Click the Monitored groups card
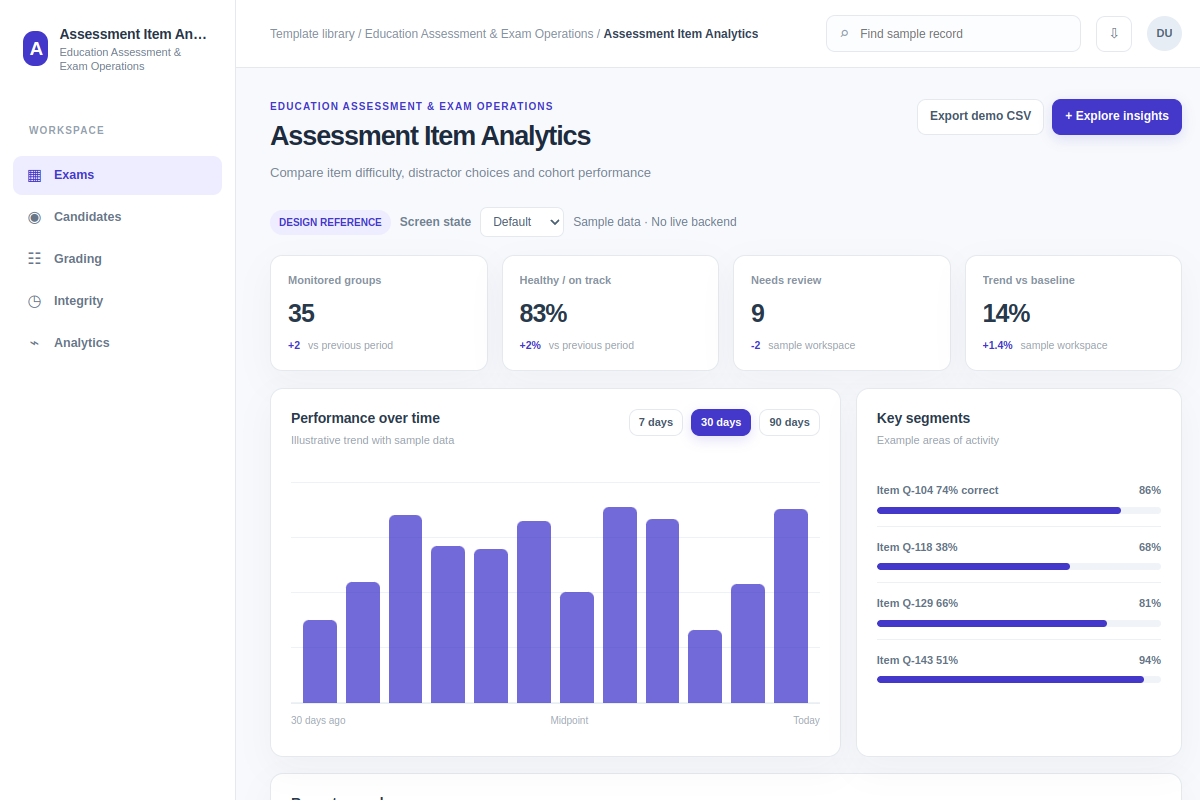Screen dimensions: 1200x800 pyautogui.click(x=379, y=313)
